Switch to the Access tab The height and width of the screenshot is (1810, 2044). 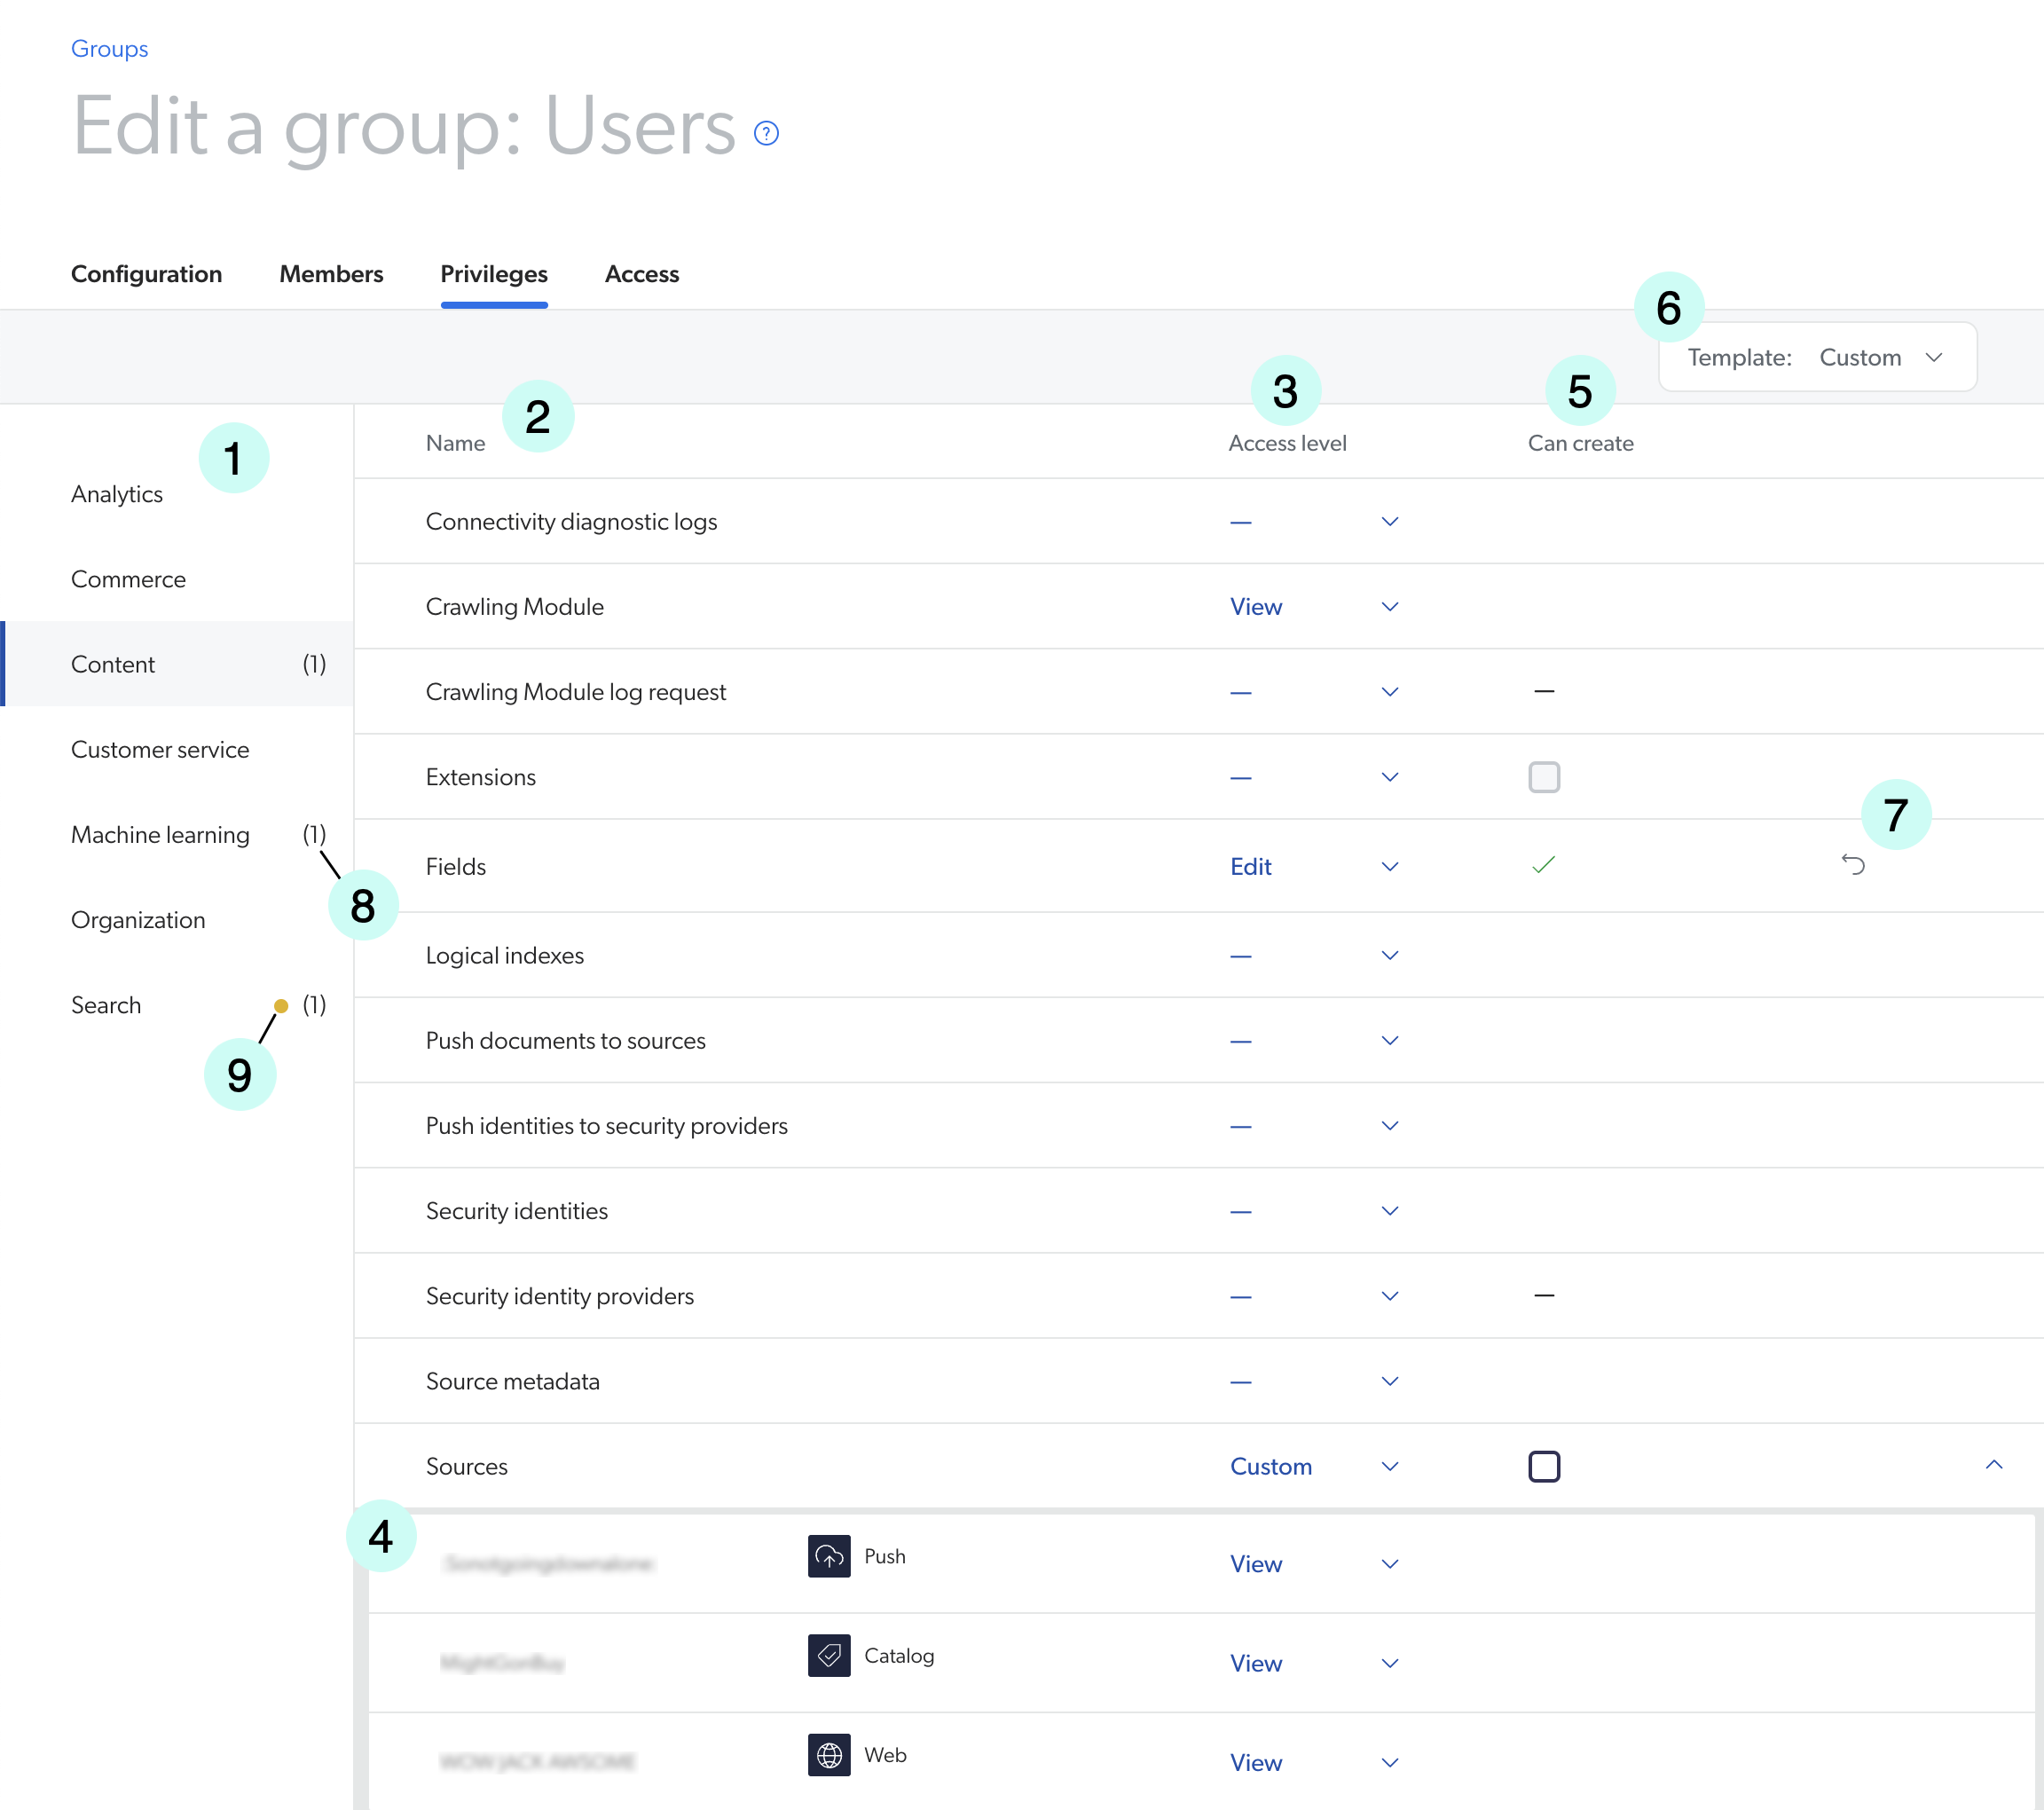point(641,274)
